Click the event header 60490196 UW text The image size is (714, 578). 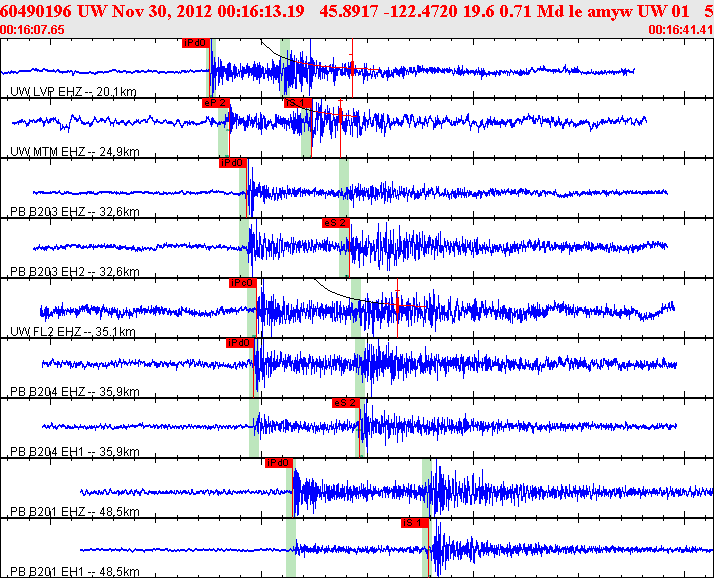point(54,11)
